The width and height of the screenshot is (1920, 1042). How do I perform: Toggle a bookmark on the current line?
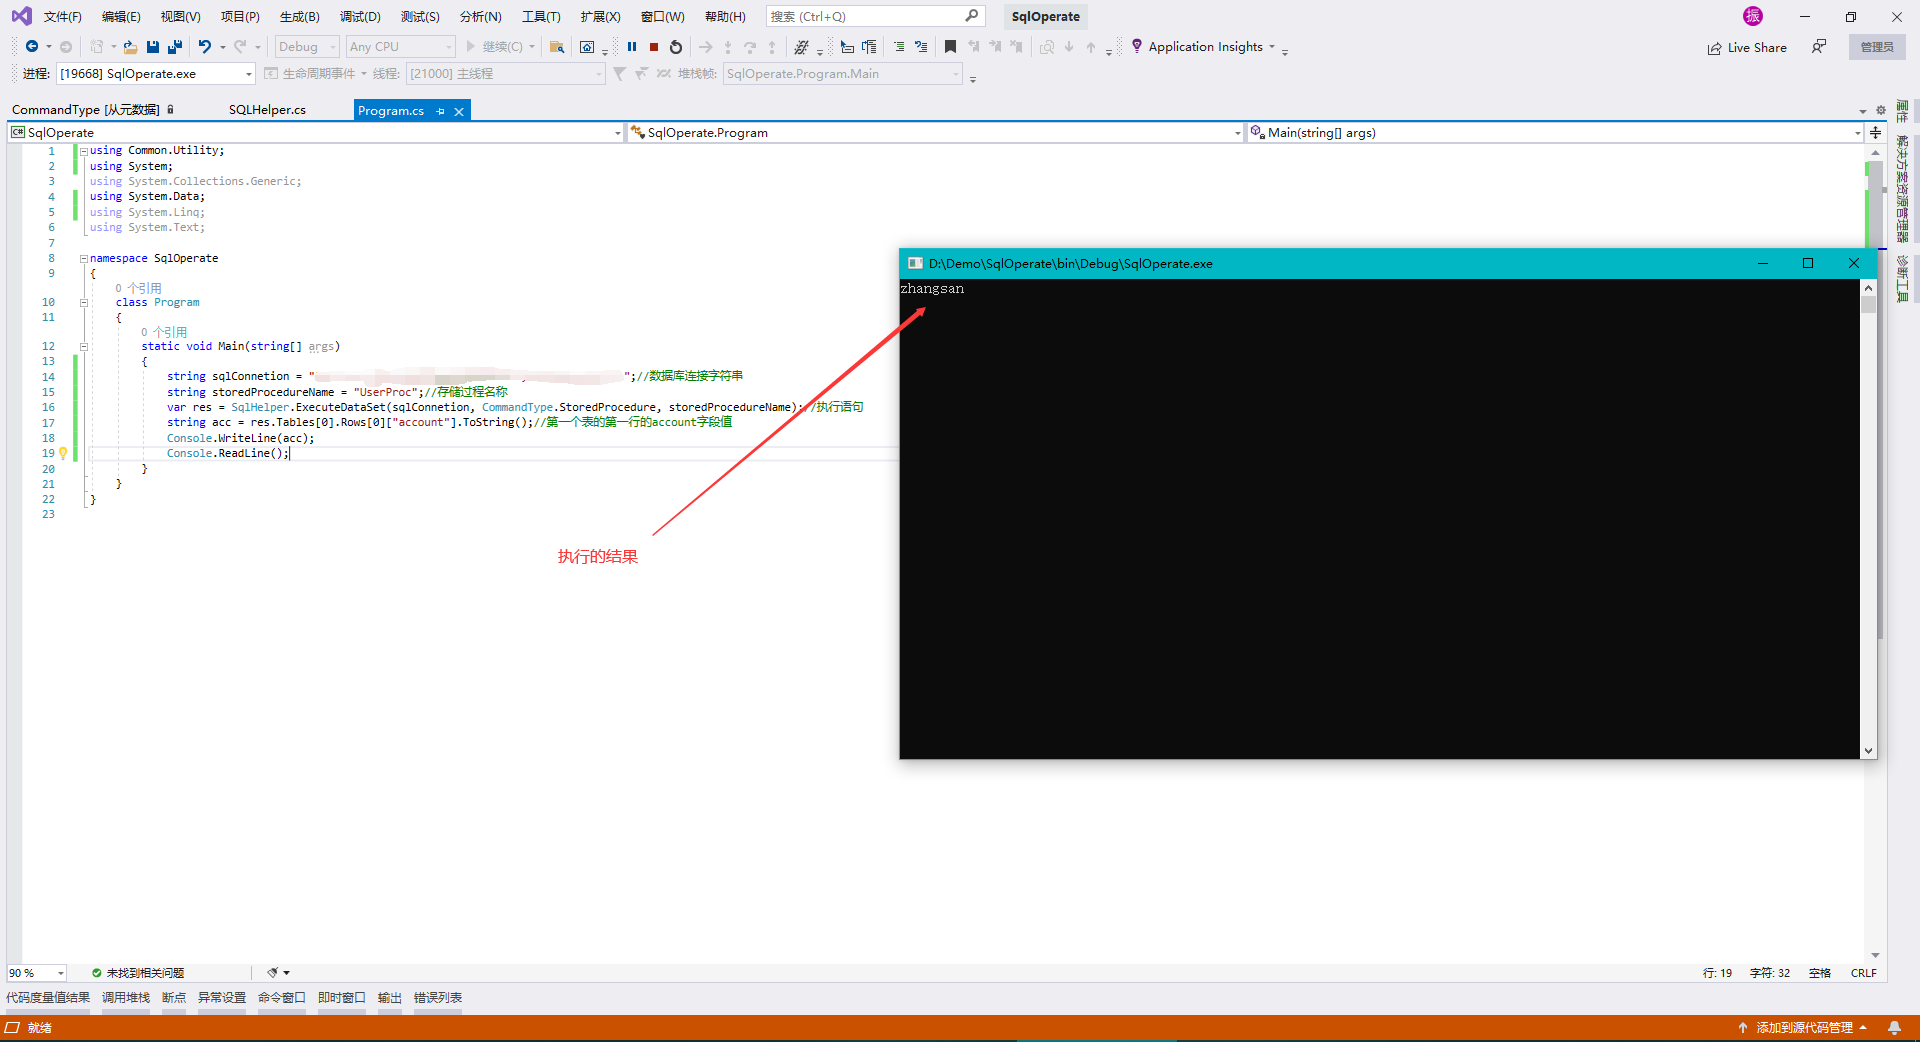click(x=950, y=46)
